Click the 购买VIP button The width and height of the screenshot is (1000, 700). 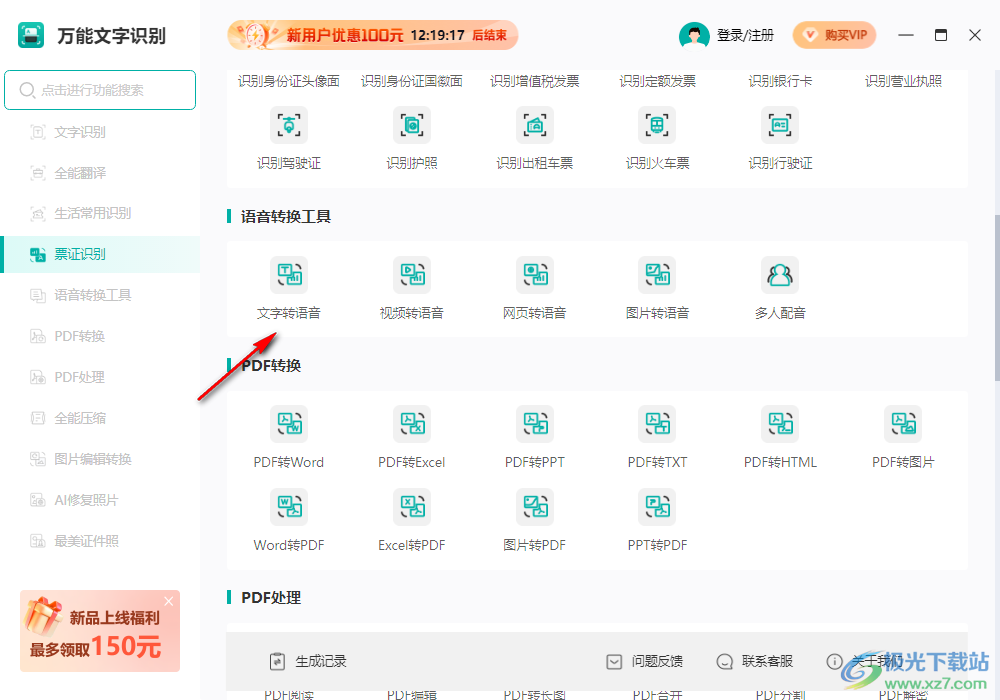click(834, 35)
